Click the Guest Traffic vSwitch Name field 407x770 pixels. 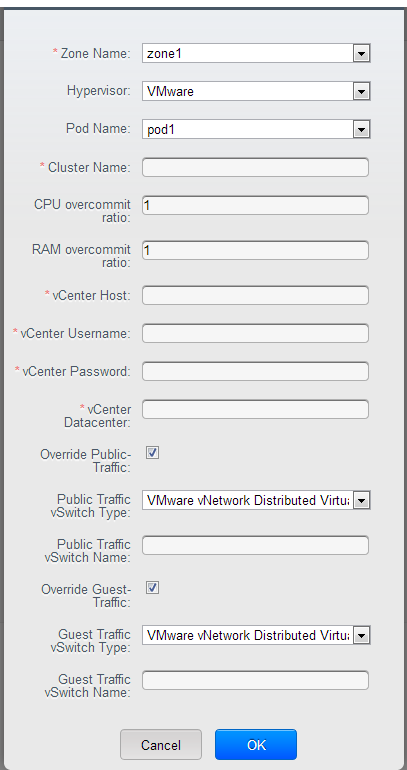tap(255, 681)
